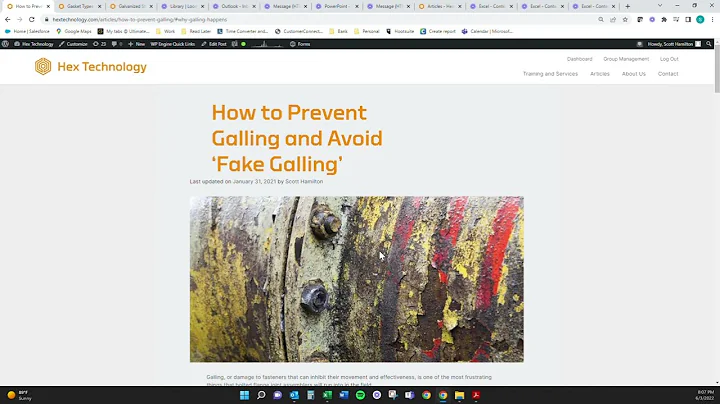The width and height of the screenshot is (720, 404).
Task: Open File Explorer from the taskbar
Action: click(459, 395)
